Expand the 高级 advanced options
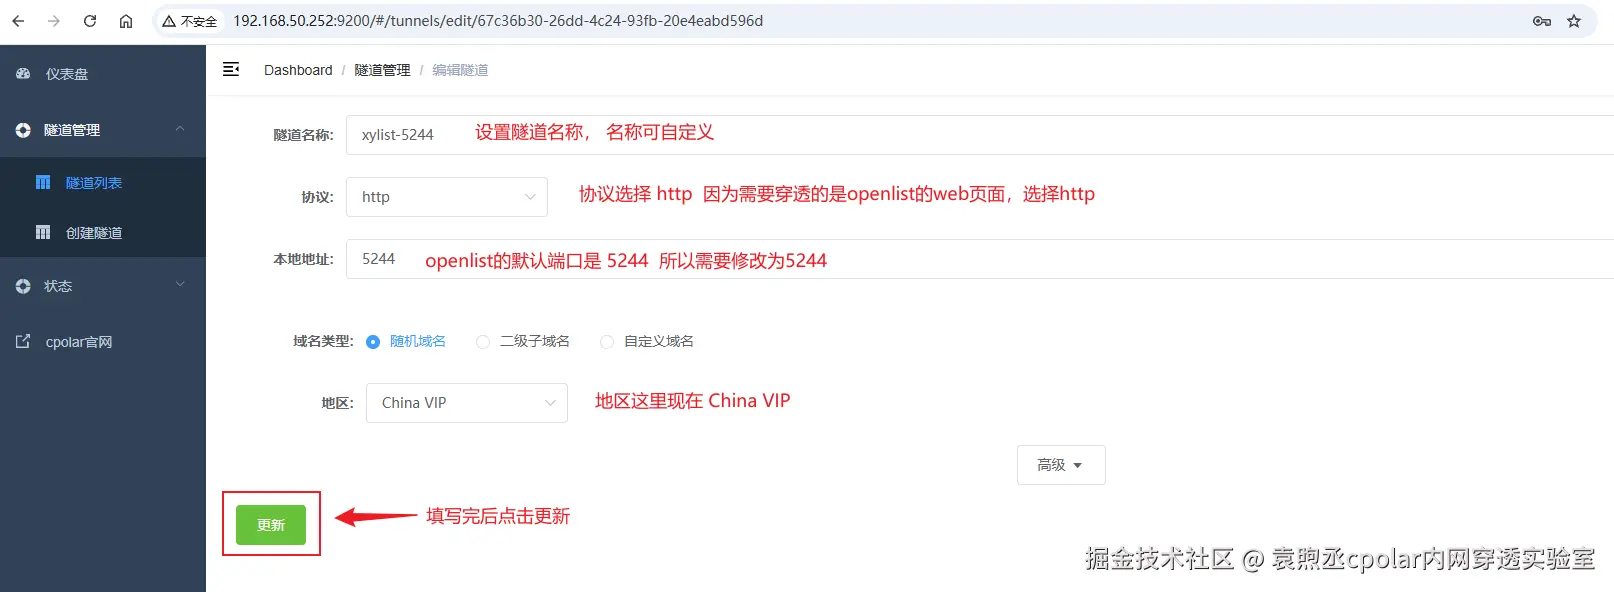Image resolution: width=1614 pixels, height=592 pixels. point(1061,465)
